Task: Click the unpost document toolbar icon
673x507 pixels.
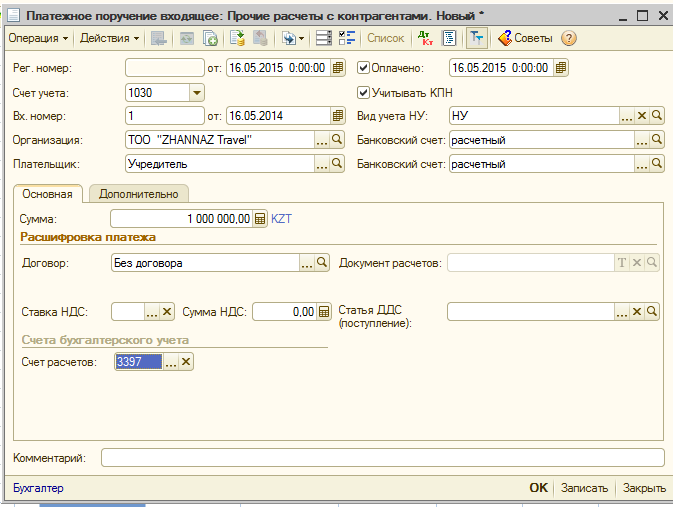Action: (x=260, y=38)
